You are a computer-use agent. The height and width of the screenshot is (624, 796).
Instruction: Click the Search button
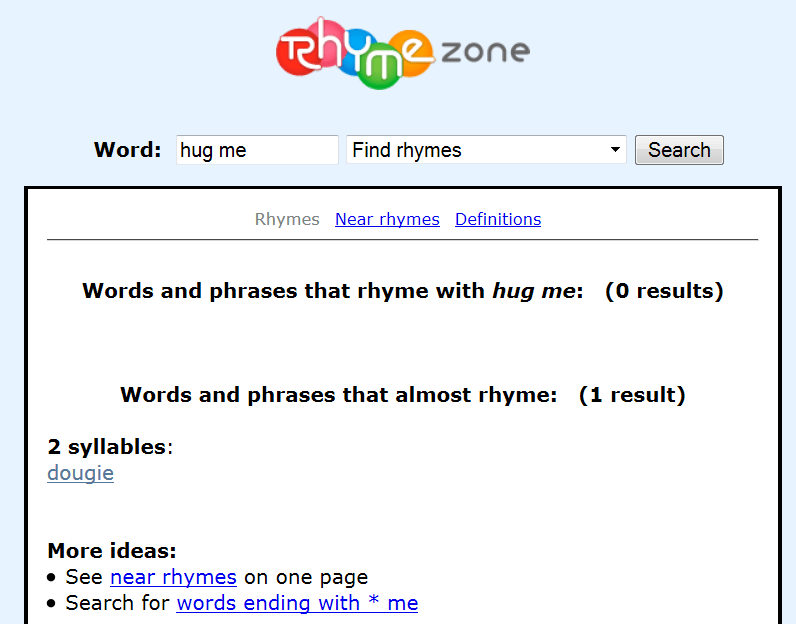pyautogui.click(x=679, y=150)
